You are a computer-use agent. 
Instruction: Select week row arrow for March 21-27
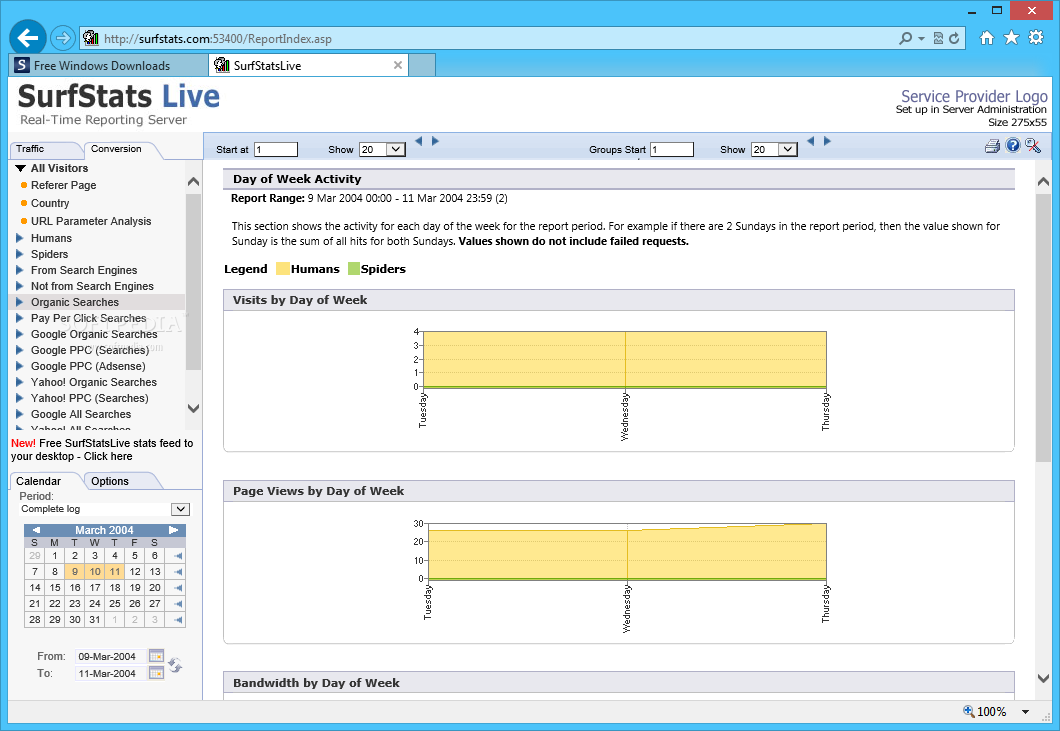[178, 604]
